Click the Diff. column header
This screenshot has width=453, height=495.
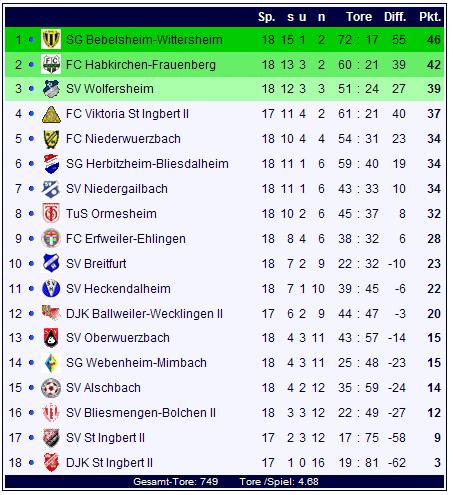click(x=395, y=17)
